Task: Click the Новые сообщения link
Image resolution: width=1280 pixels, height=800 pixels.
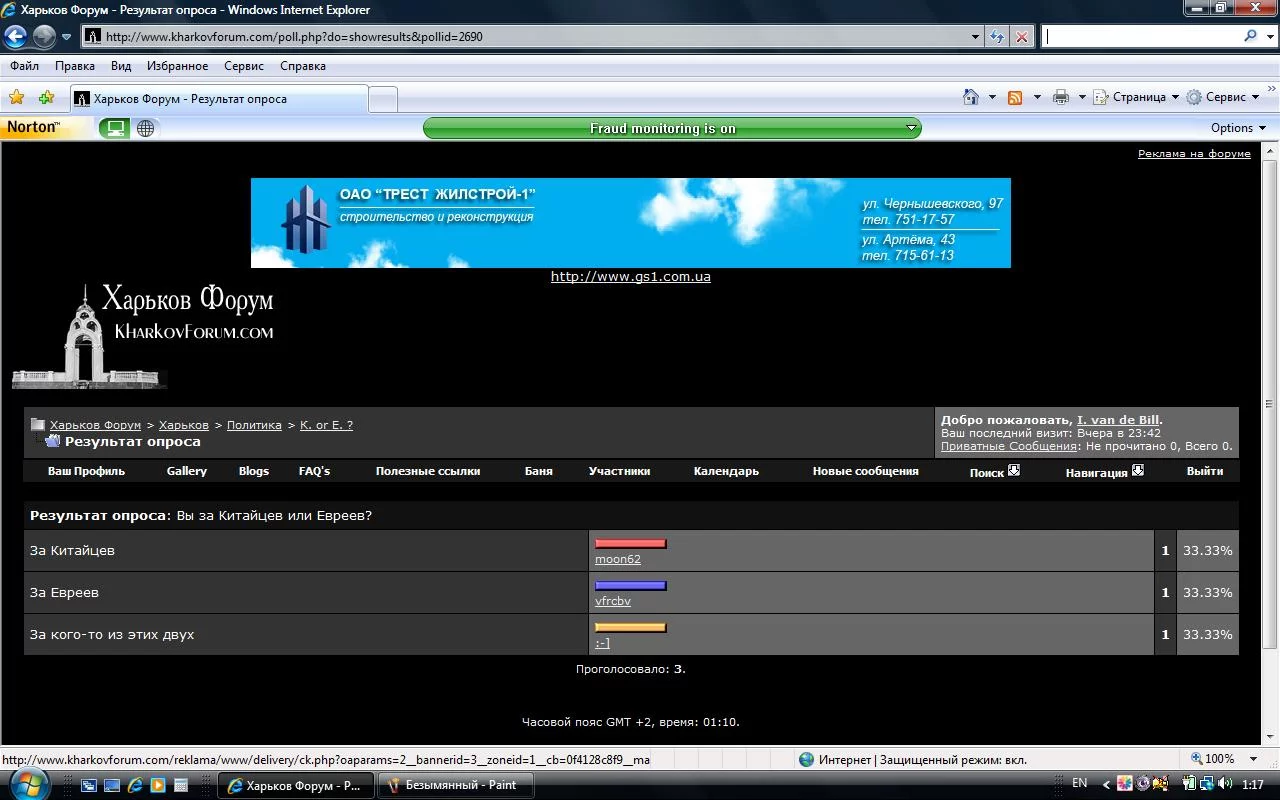Action: [x=865, y=471]
